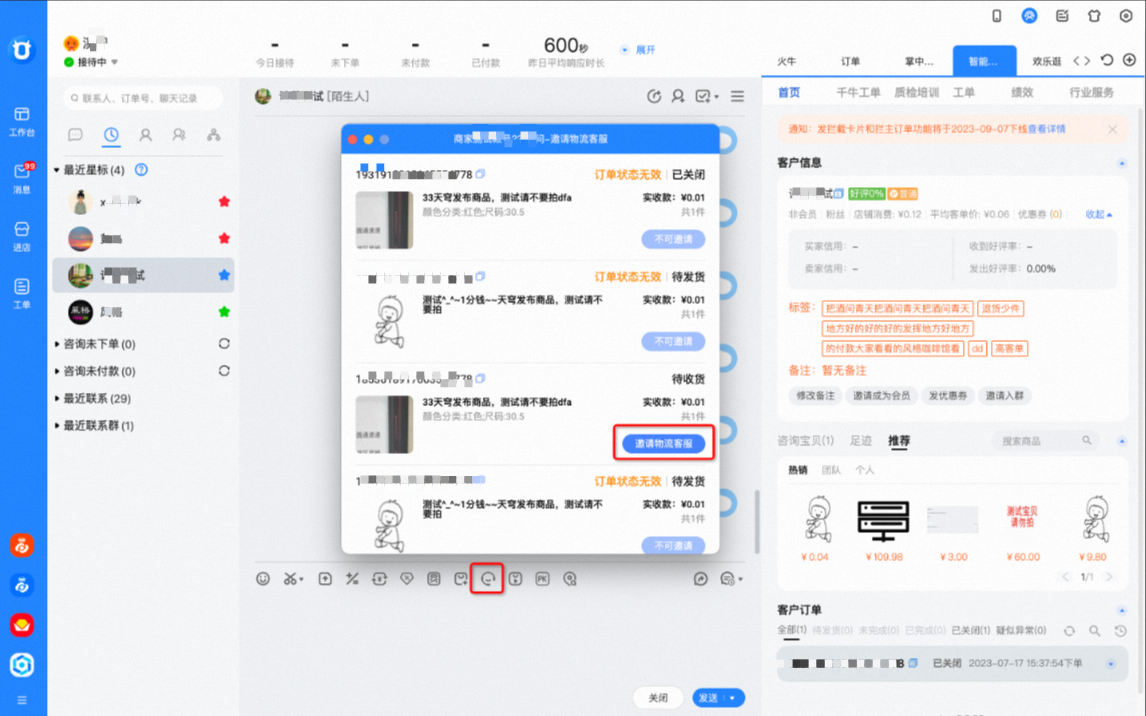Click the blue customer service avatar icon
1146x716 pixels.
click(1029, 15)
